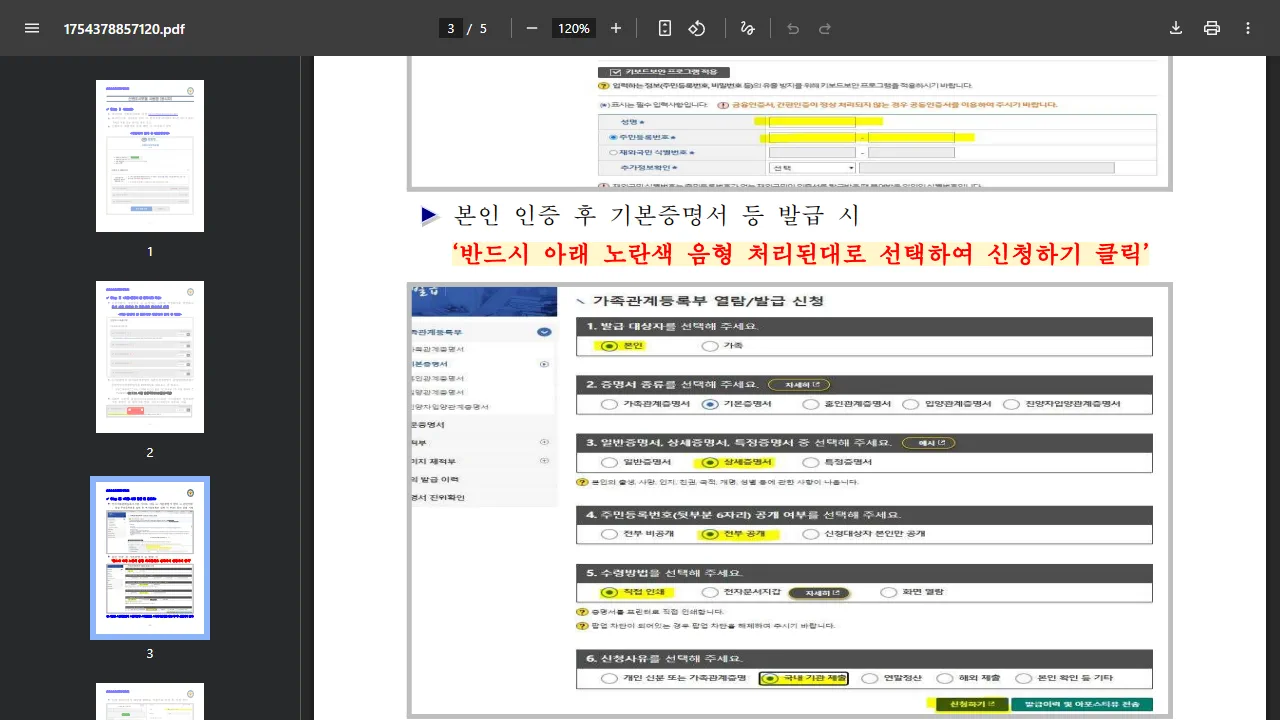Viewport: 1280px width, 720px height.
Task: Rotate the document counterclockwise
Action: 697,28
